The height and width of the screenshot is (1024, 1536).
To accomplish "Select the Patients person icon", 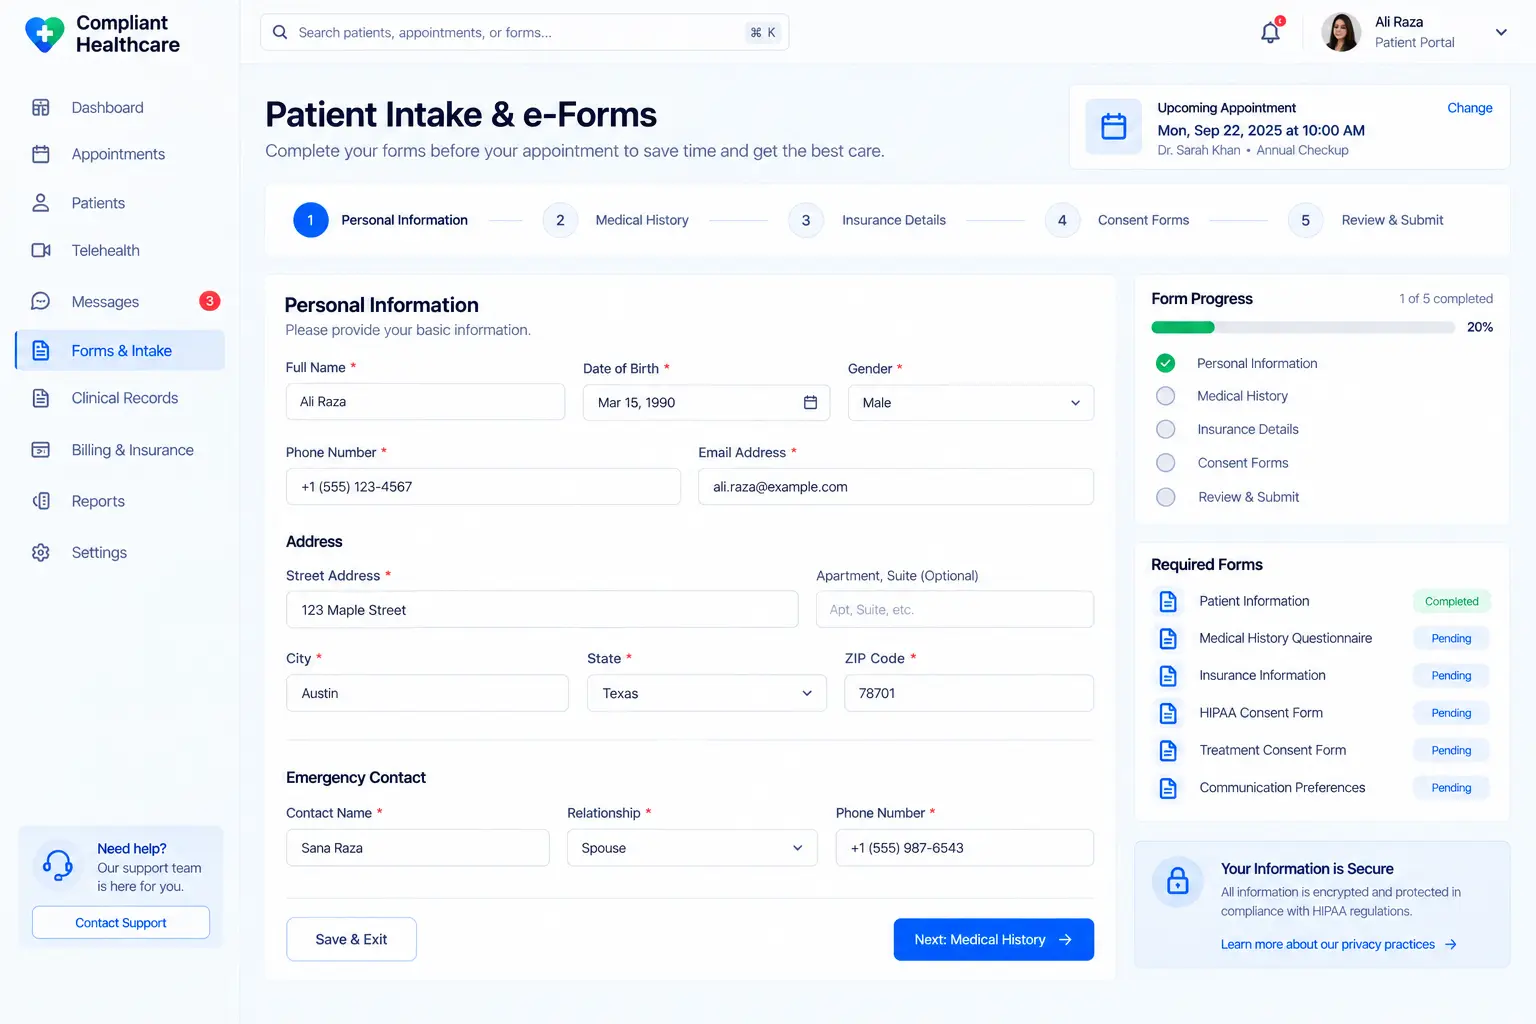I will coord(41,203).
